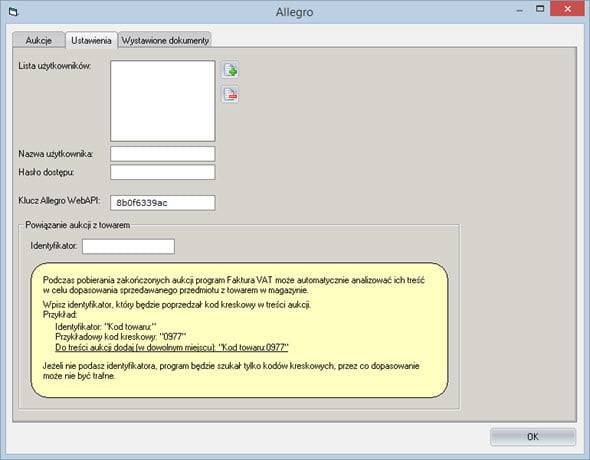Focus the Nazwa użytkownika field
This screenshot has height=460, width=590.
point(163,154)
